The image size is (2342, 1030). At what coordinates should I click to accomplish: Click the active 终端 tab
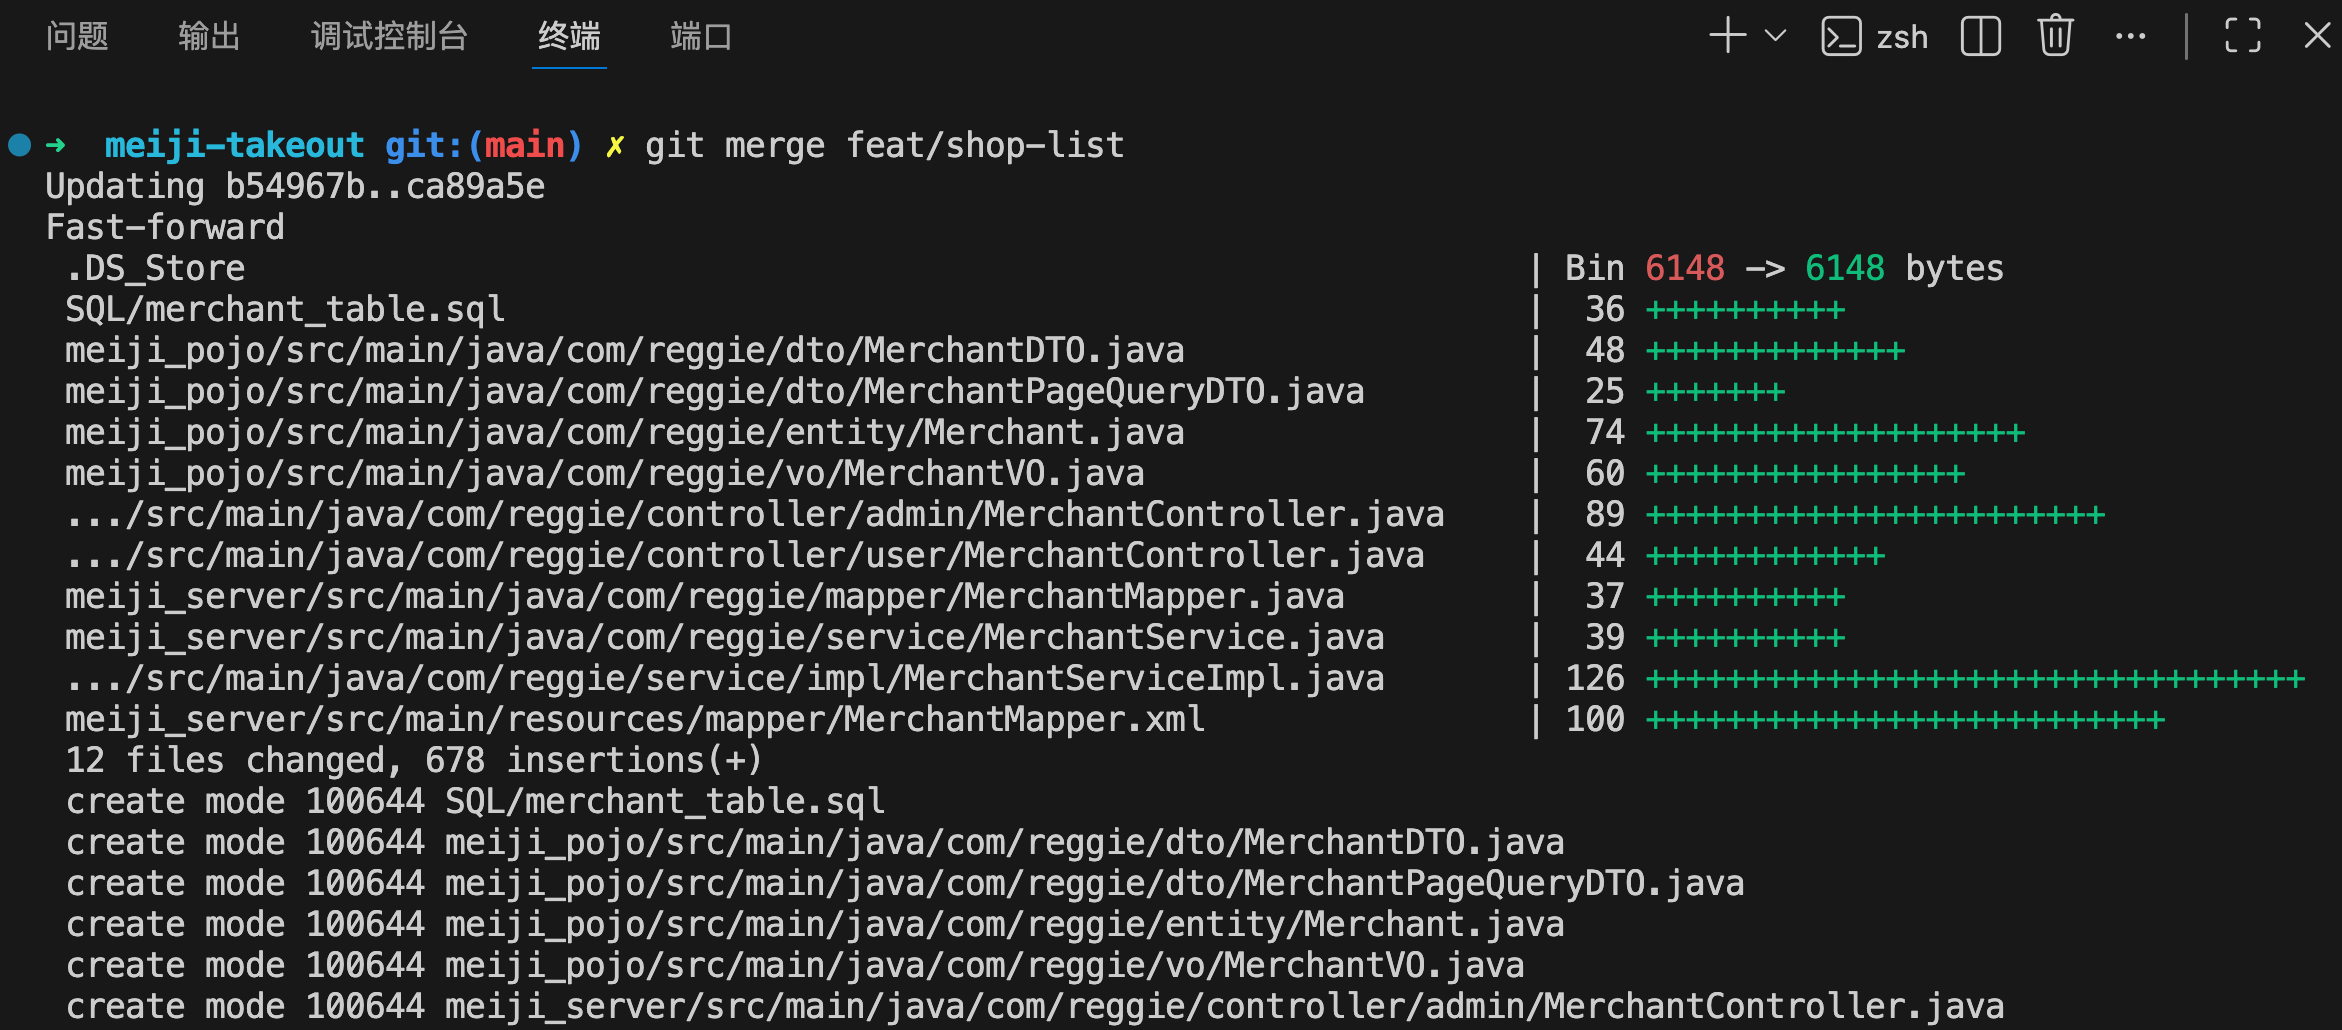coord(569,37)
